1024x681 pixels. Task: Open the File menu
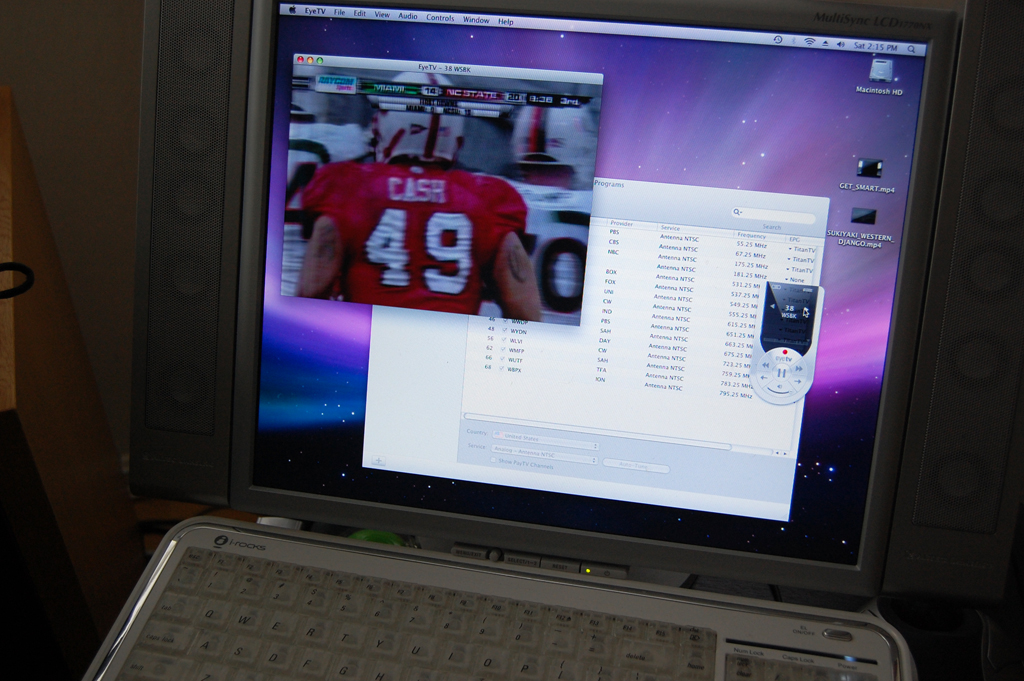[340, 12]
